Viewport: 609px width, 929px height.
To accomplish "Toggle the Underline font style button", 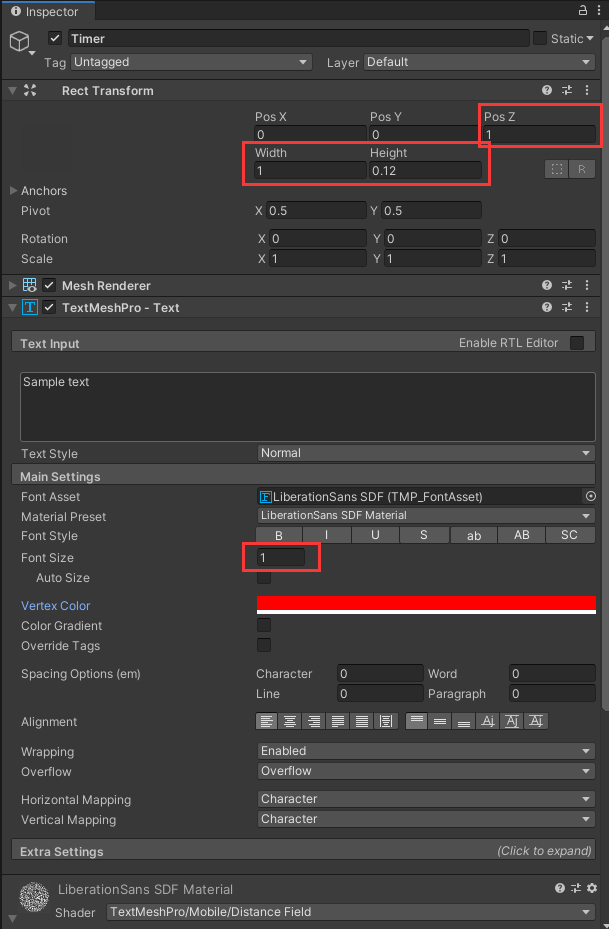I will click(375, 535).
